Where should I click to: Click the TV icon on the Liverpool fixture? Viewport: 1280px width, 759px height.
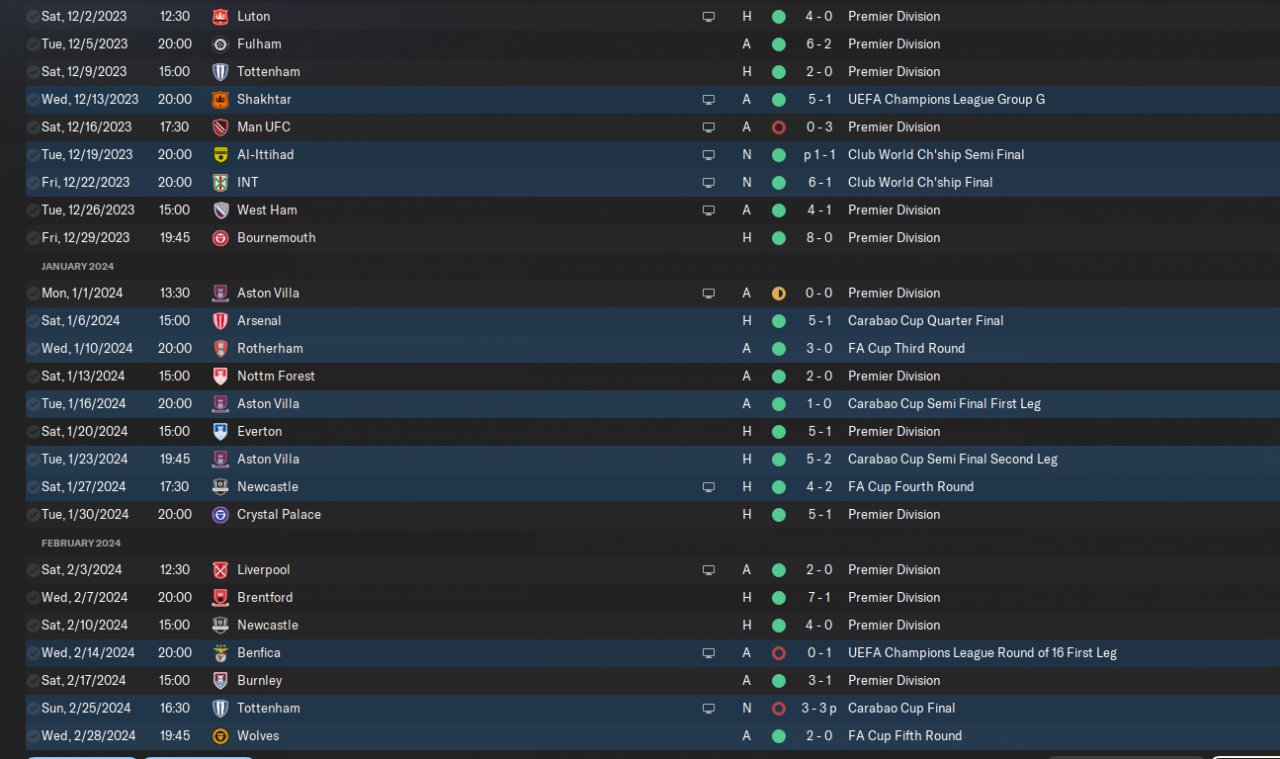708,570
